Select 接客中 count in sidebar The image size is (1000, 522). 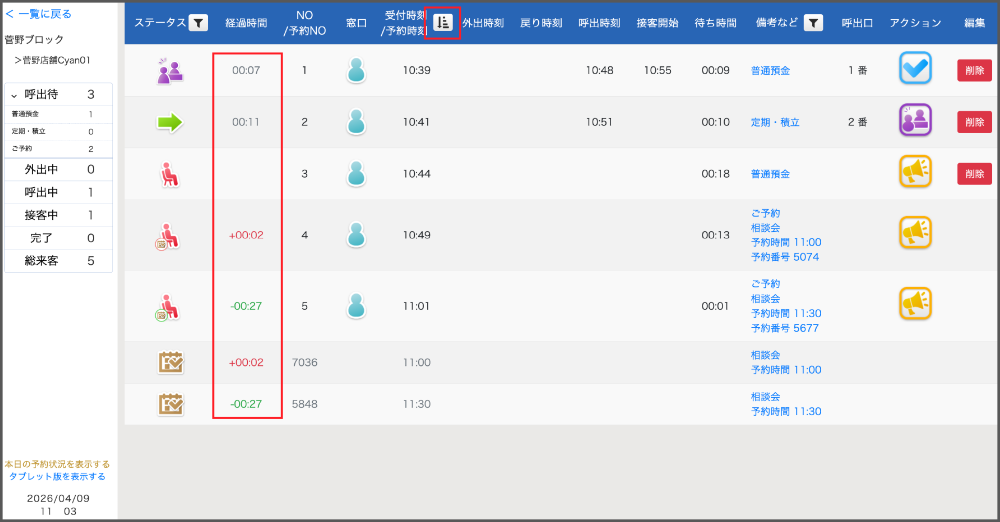pos(59,215)
